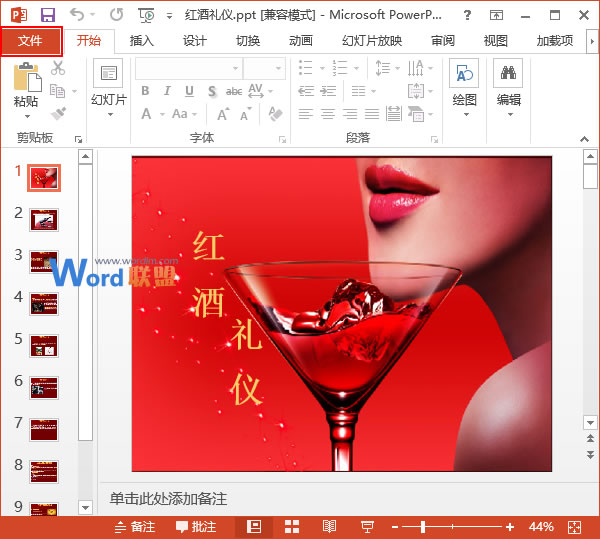The width and height of the screenshot is (600, 539).
Task: Decrease list indent level
Action: click(x=306, y=91)
